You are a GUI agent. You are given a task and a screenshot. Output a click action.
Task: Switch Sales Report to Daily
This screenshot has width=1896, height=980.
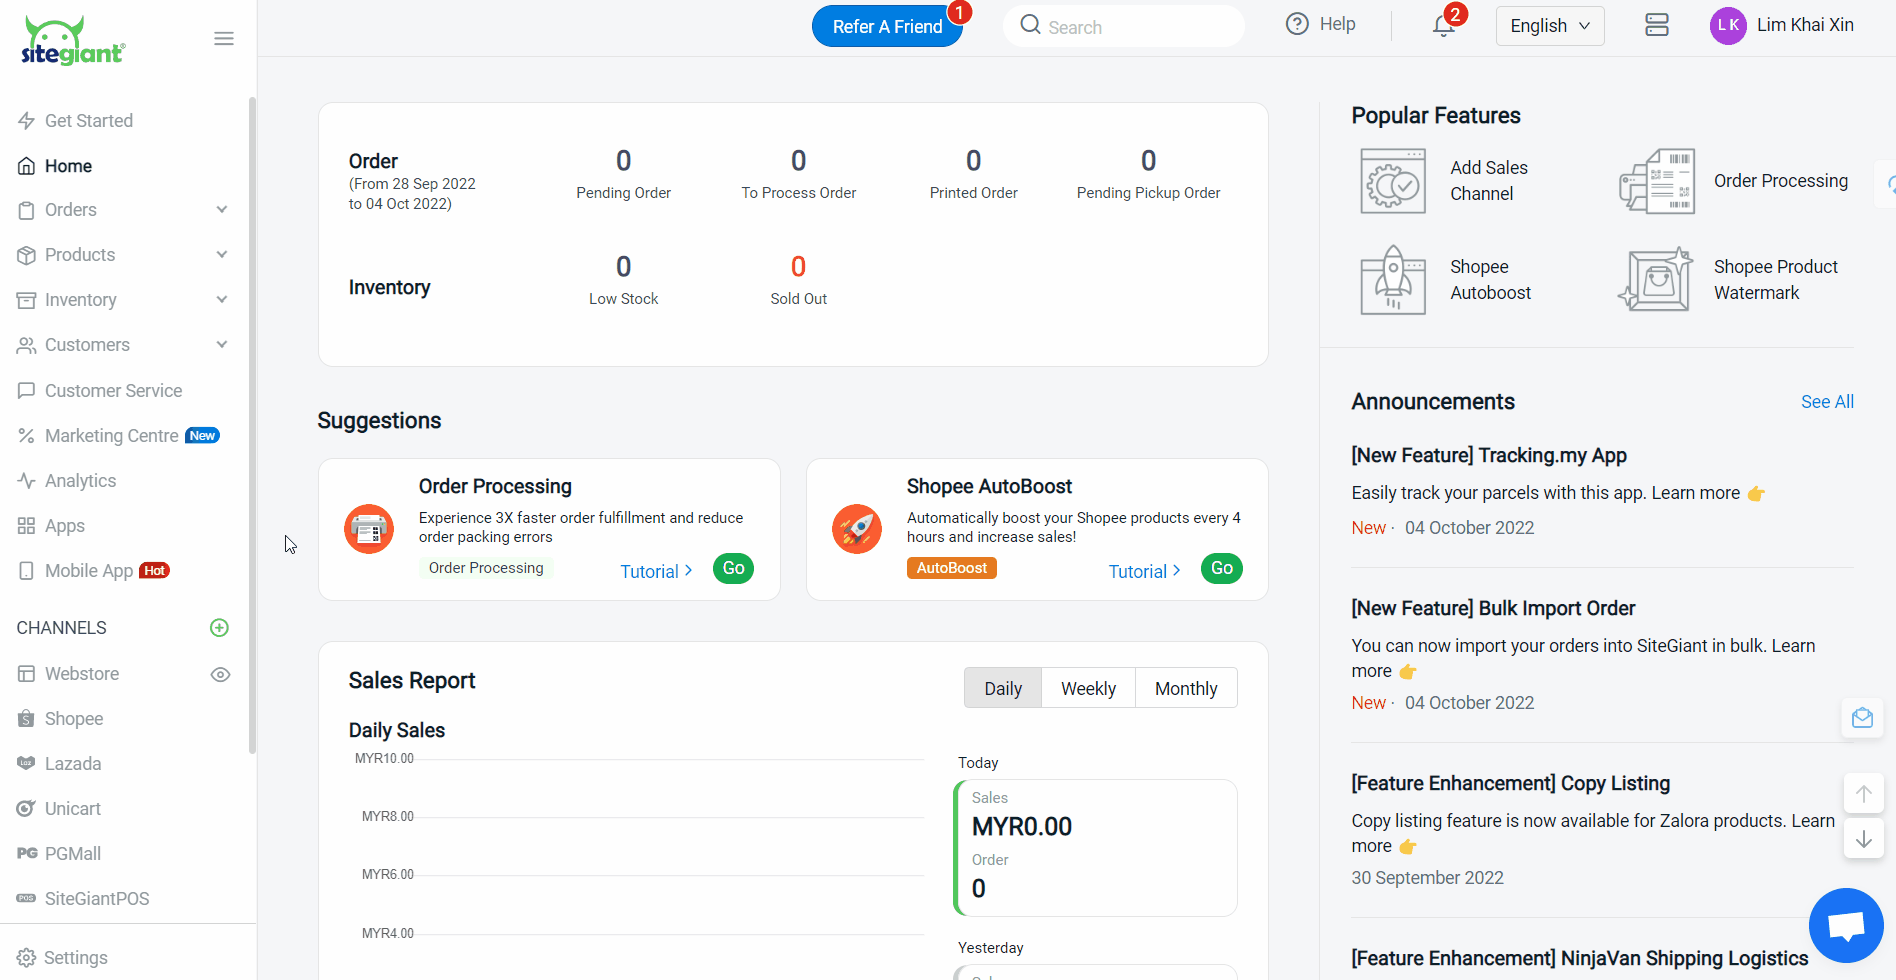click(1003, 688)
